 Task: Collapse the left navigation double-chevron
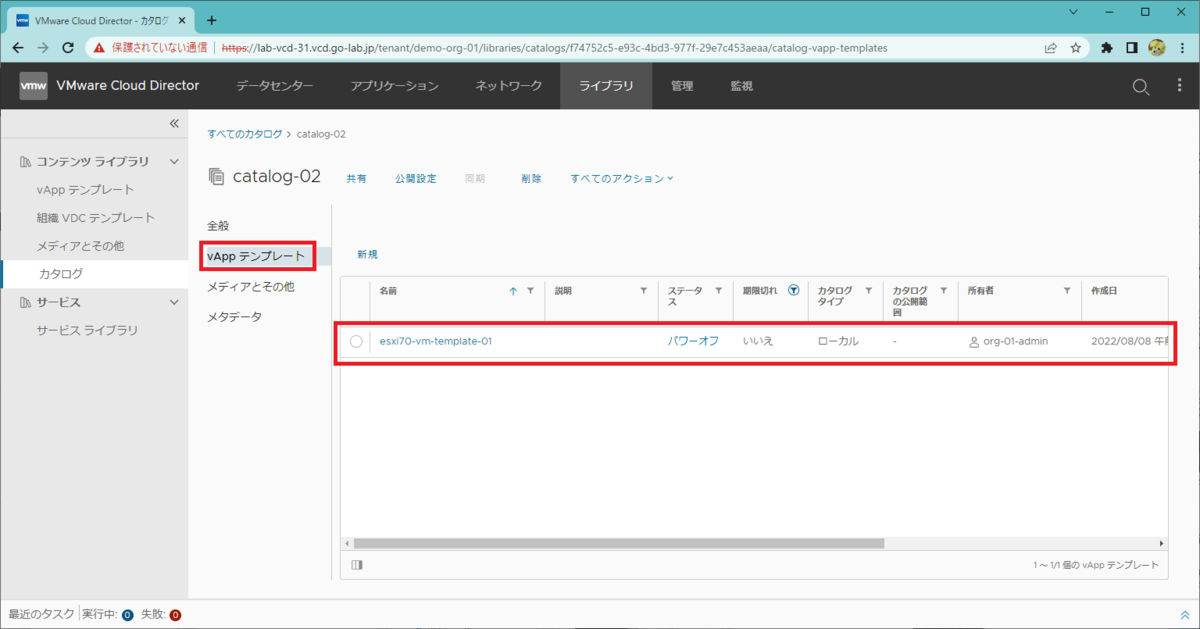coord(174,123)
